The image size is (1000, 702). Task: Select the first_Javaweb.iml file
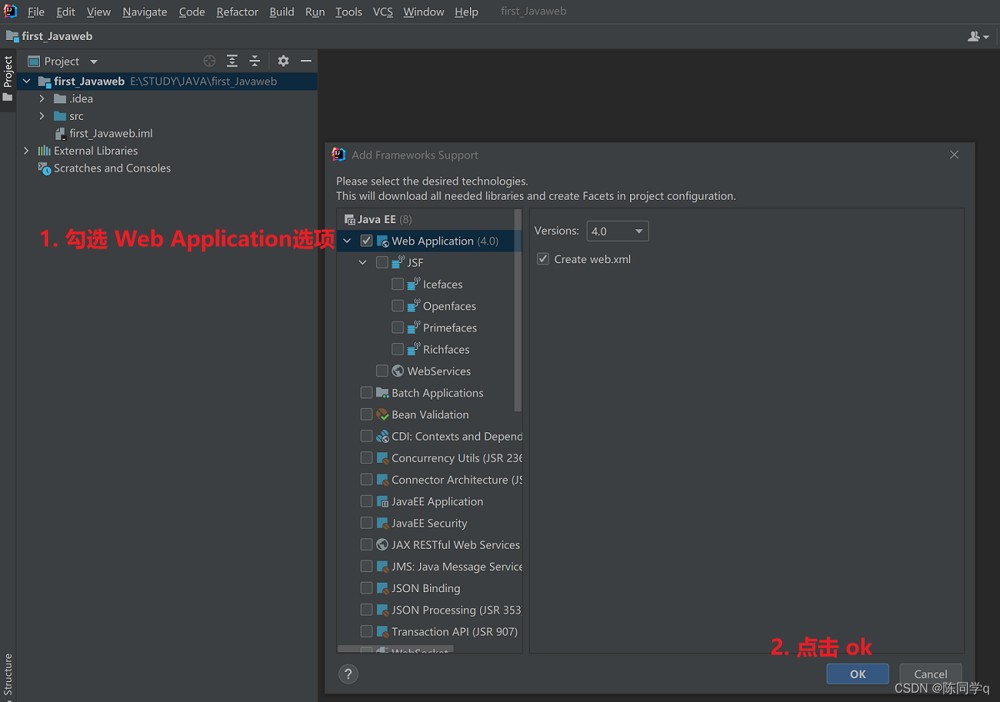pyautogui.click(x=111, y=133)
